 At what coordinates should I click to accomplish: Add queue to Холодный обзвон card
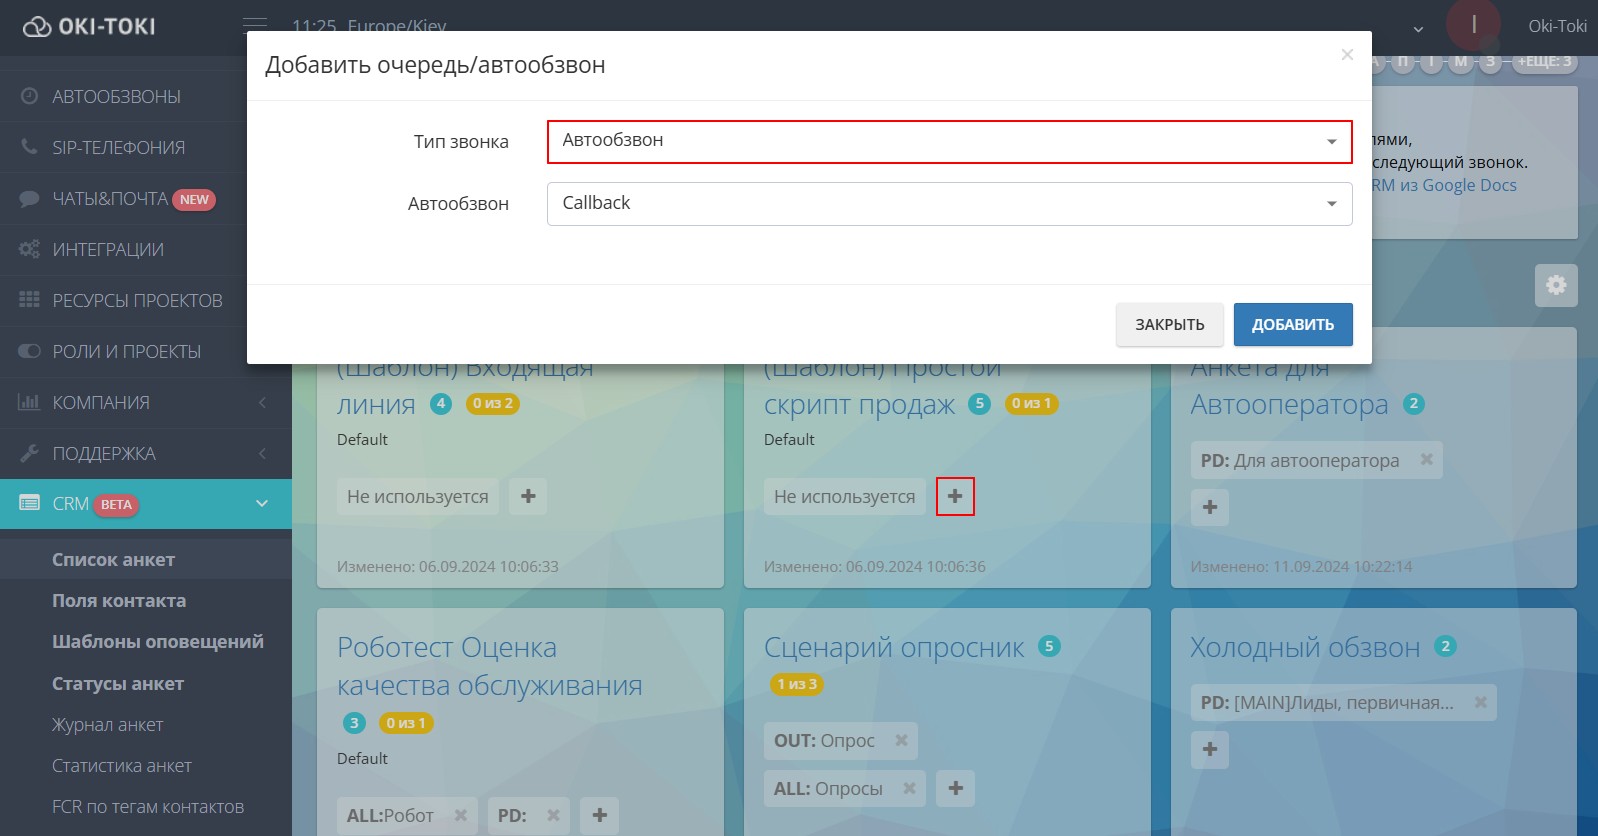[x=1210, y=749]
